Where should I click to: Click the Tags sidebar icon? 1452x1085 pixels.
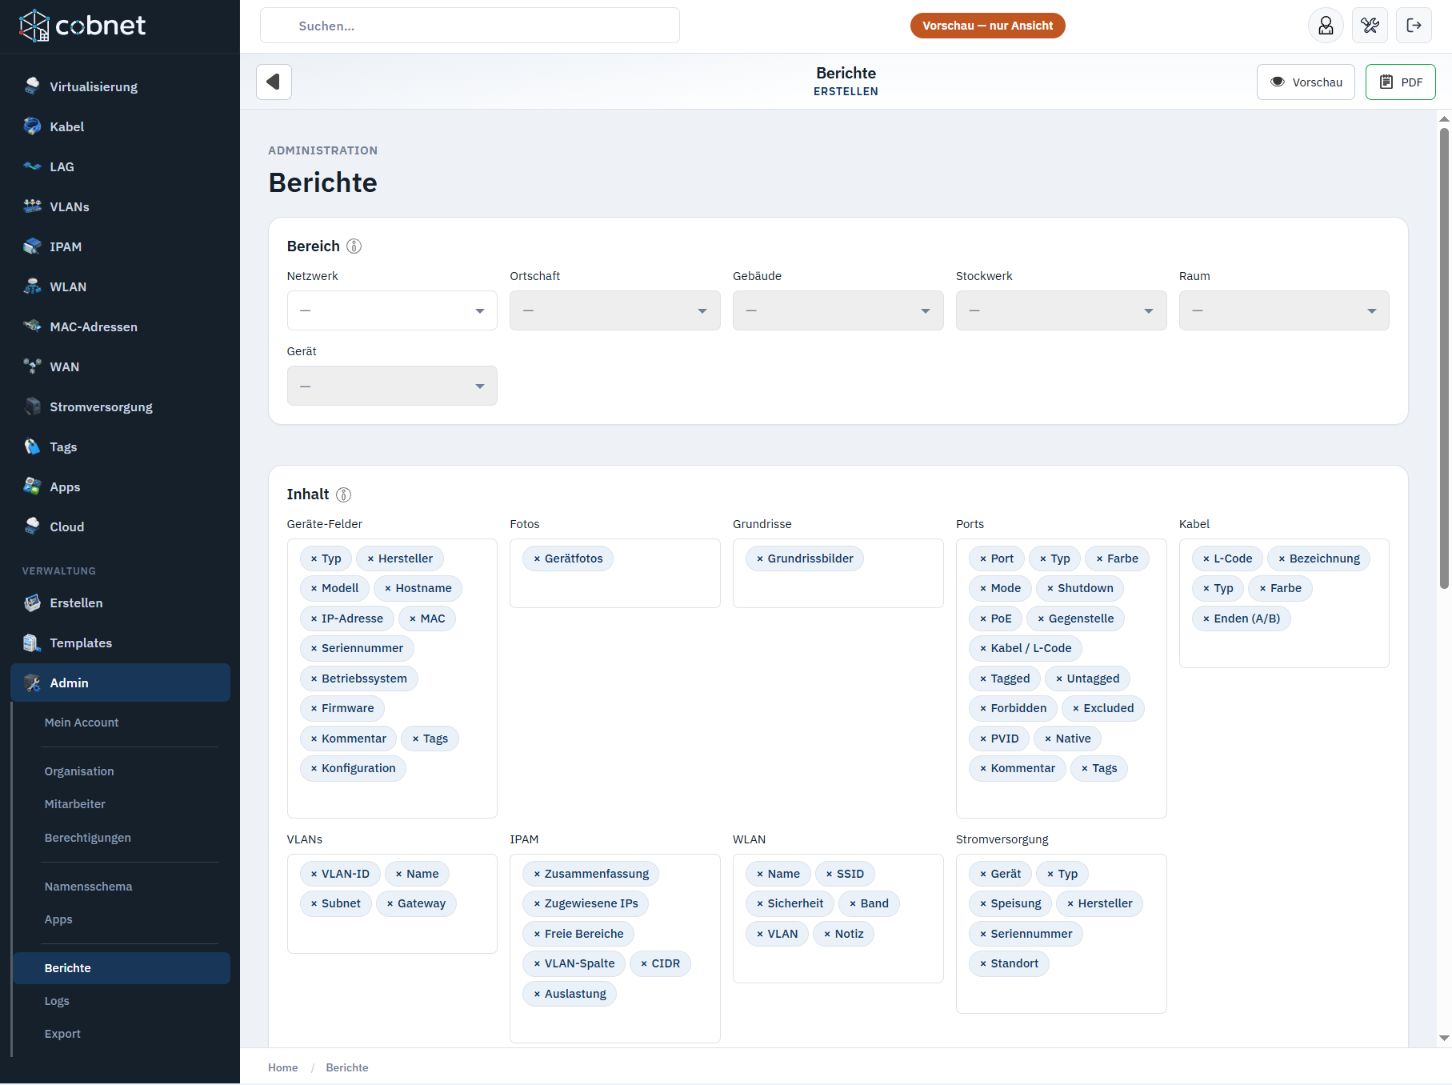[32, 446]
